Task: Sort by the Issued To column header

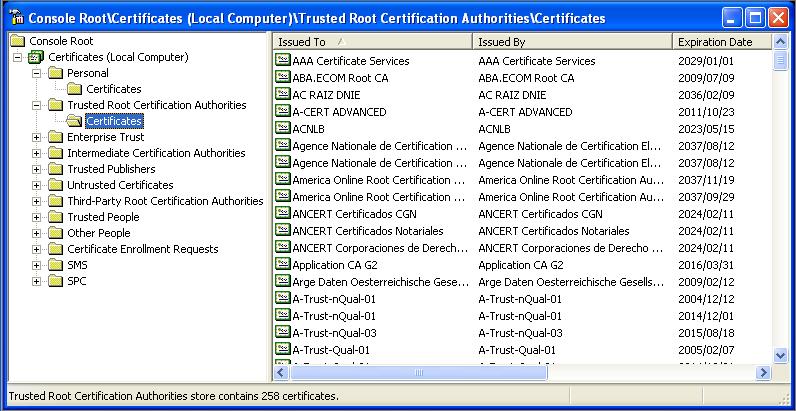Action: tap(373, 42)
